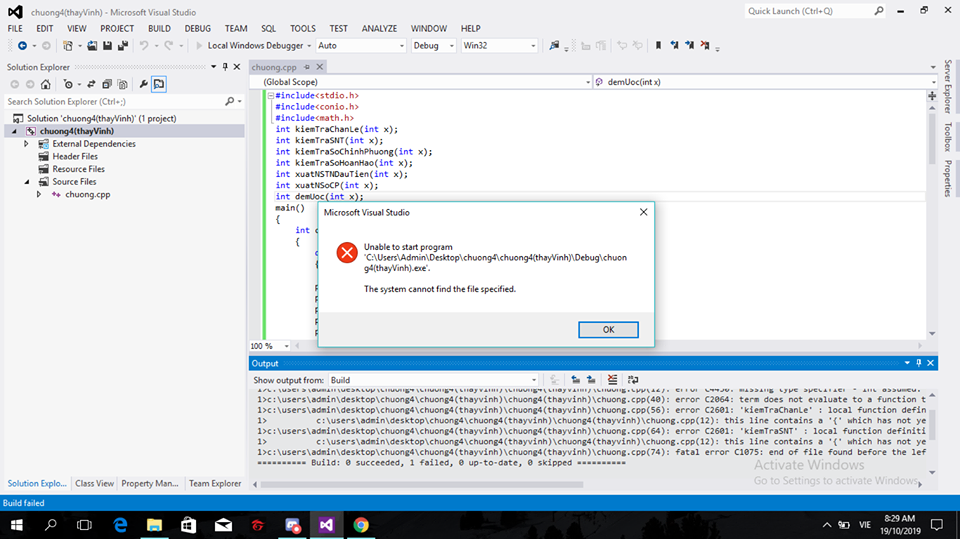This screenshot has width=960, height=539.
Task: Open the BUILD menu
Action: (x=159, y=29)
